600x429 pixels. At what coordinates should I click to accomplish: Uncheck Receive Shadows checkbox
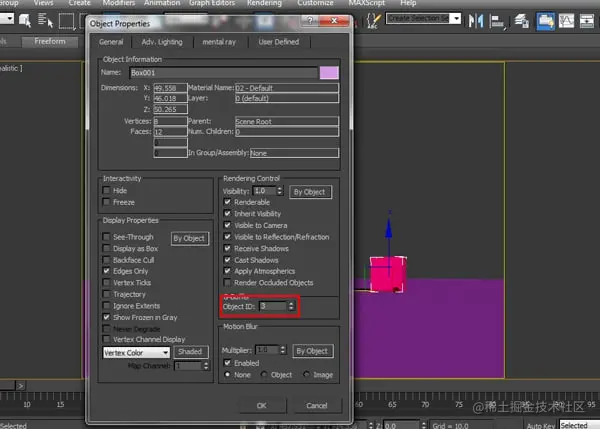click(227, 248)
